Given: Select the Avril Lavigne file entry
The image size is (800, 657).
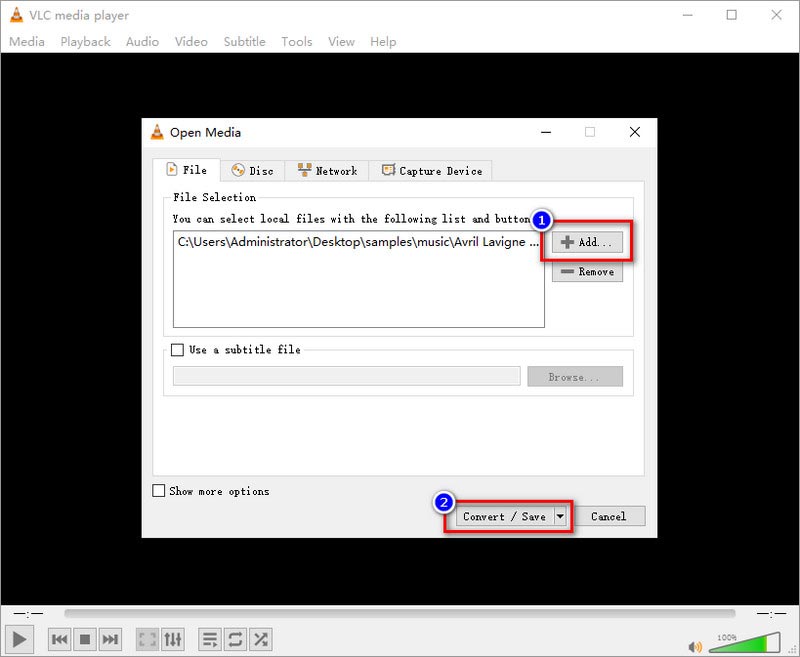Looking at the screenshot, I should [358, 242].
